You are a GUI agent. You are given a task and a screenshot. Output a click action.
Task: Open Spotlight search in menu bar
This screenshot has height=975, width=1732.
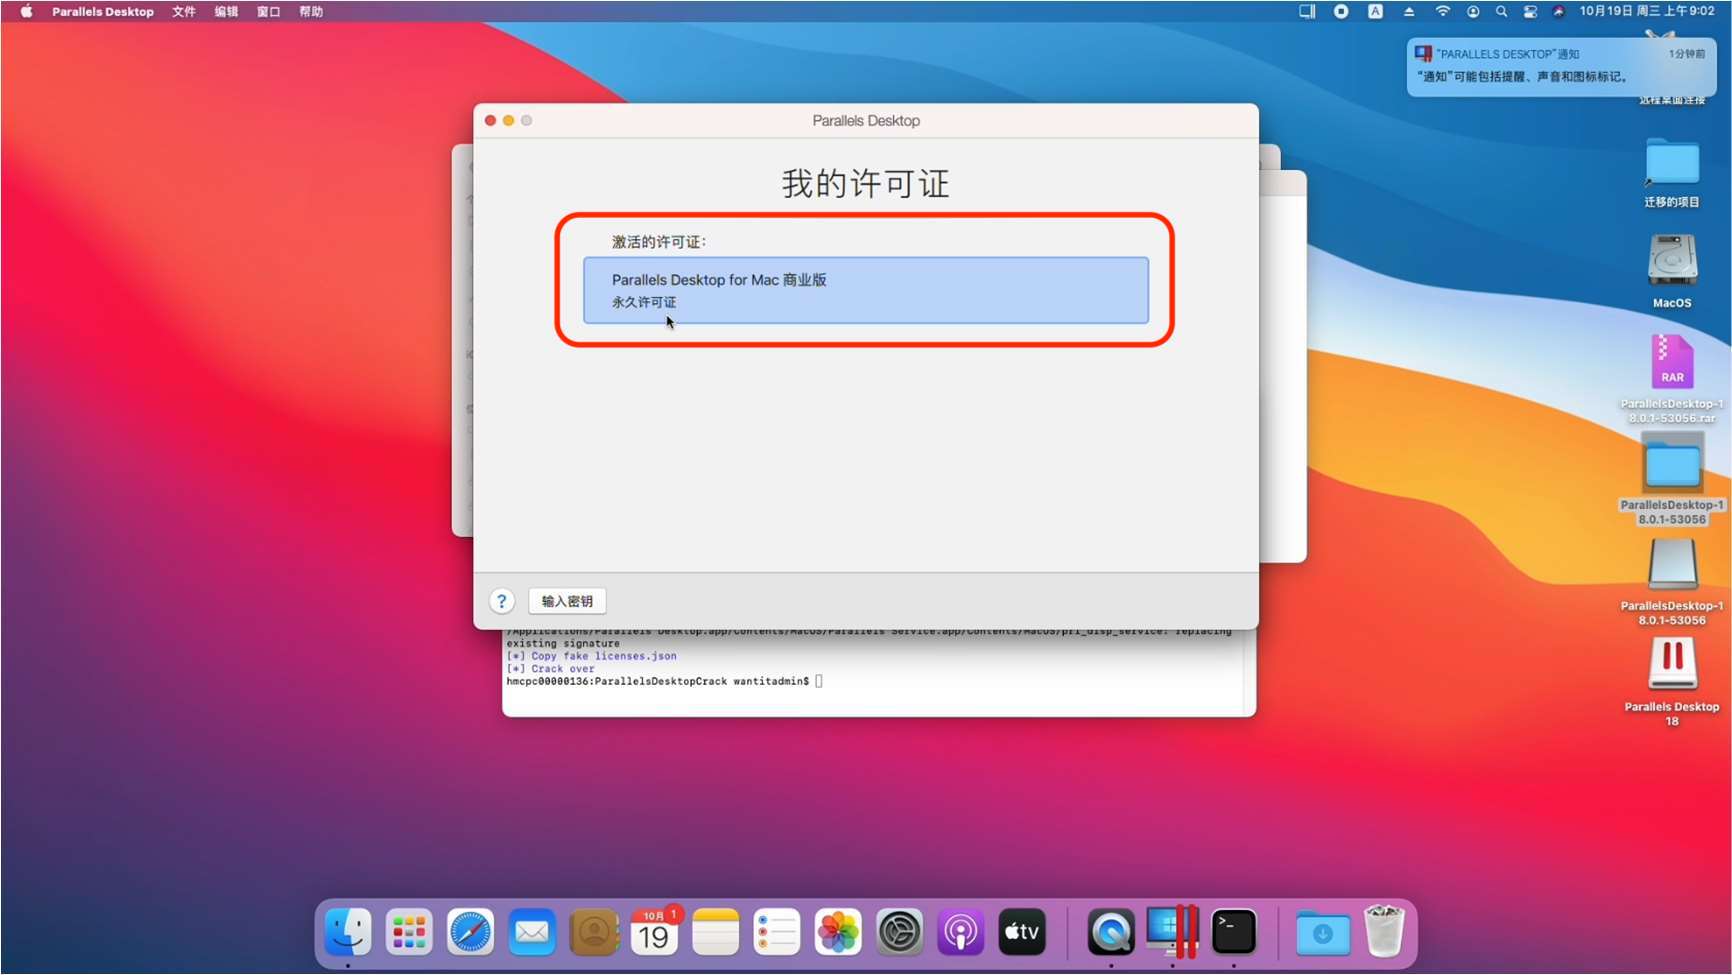tap(1501, 12)
